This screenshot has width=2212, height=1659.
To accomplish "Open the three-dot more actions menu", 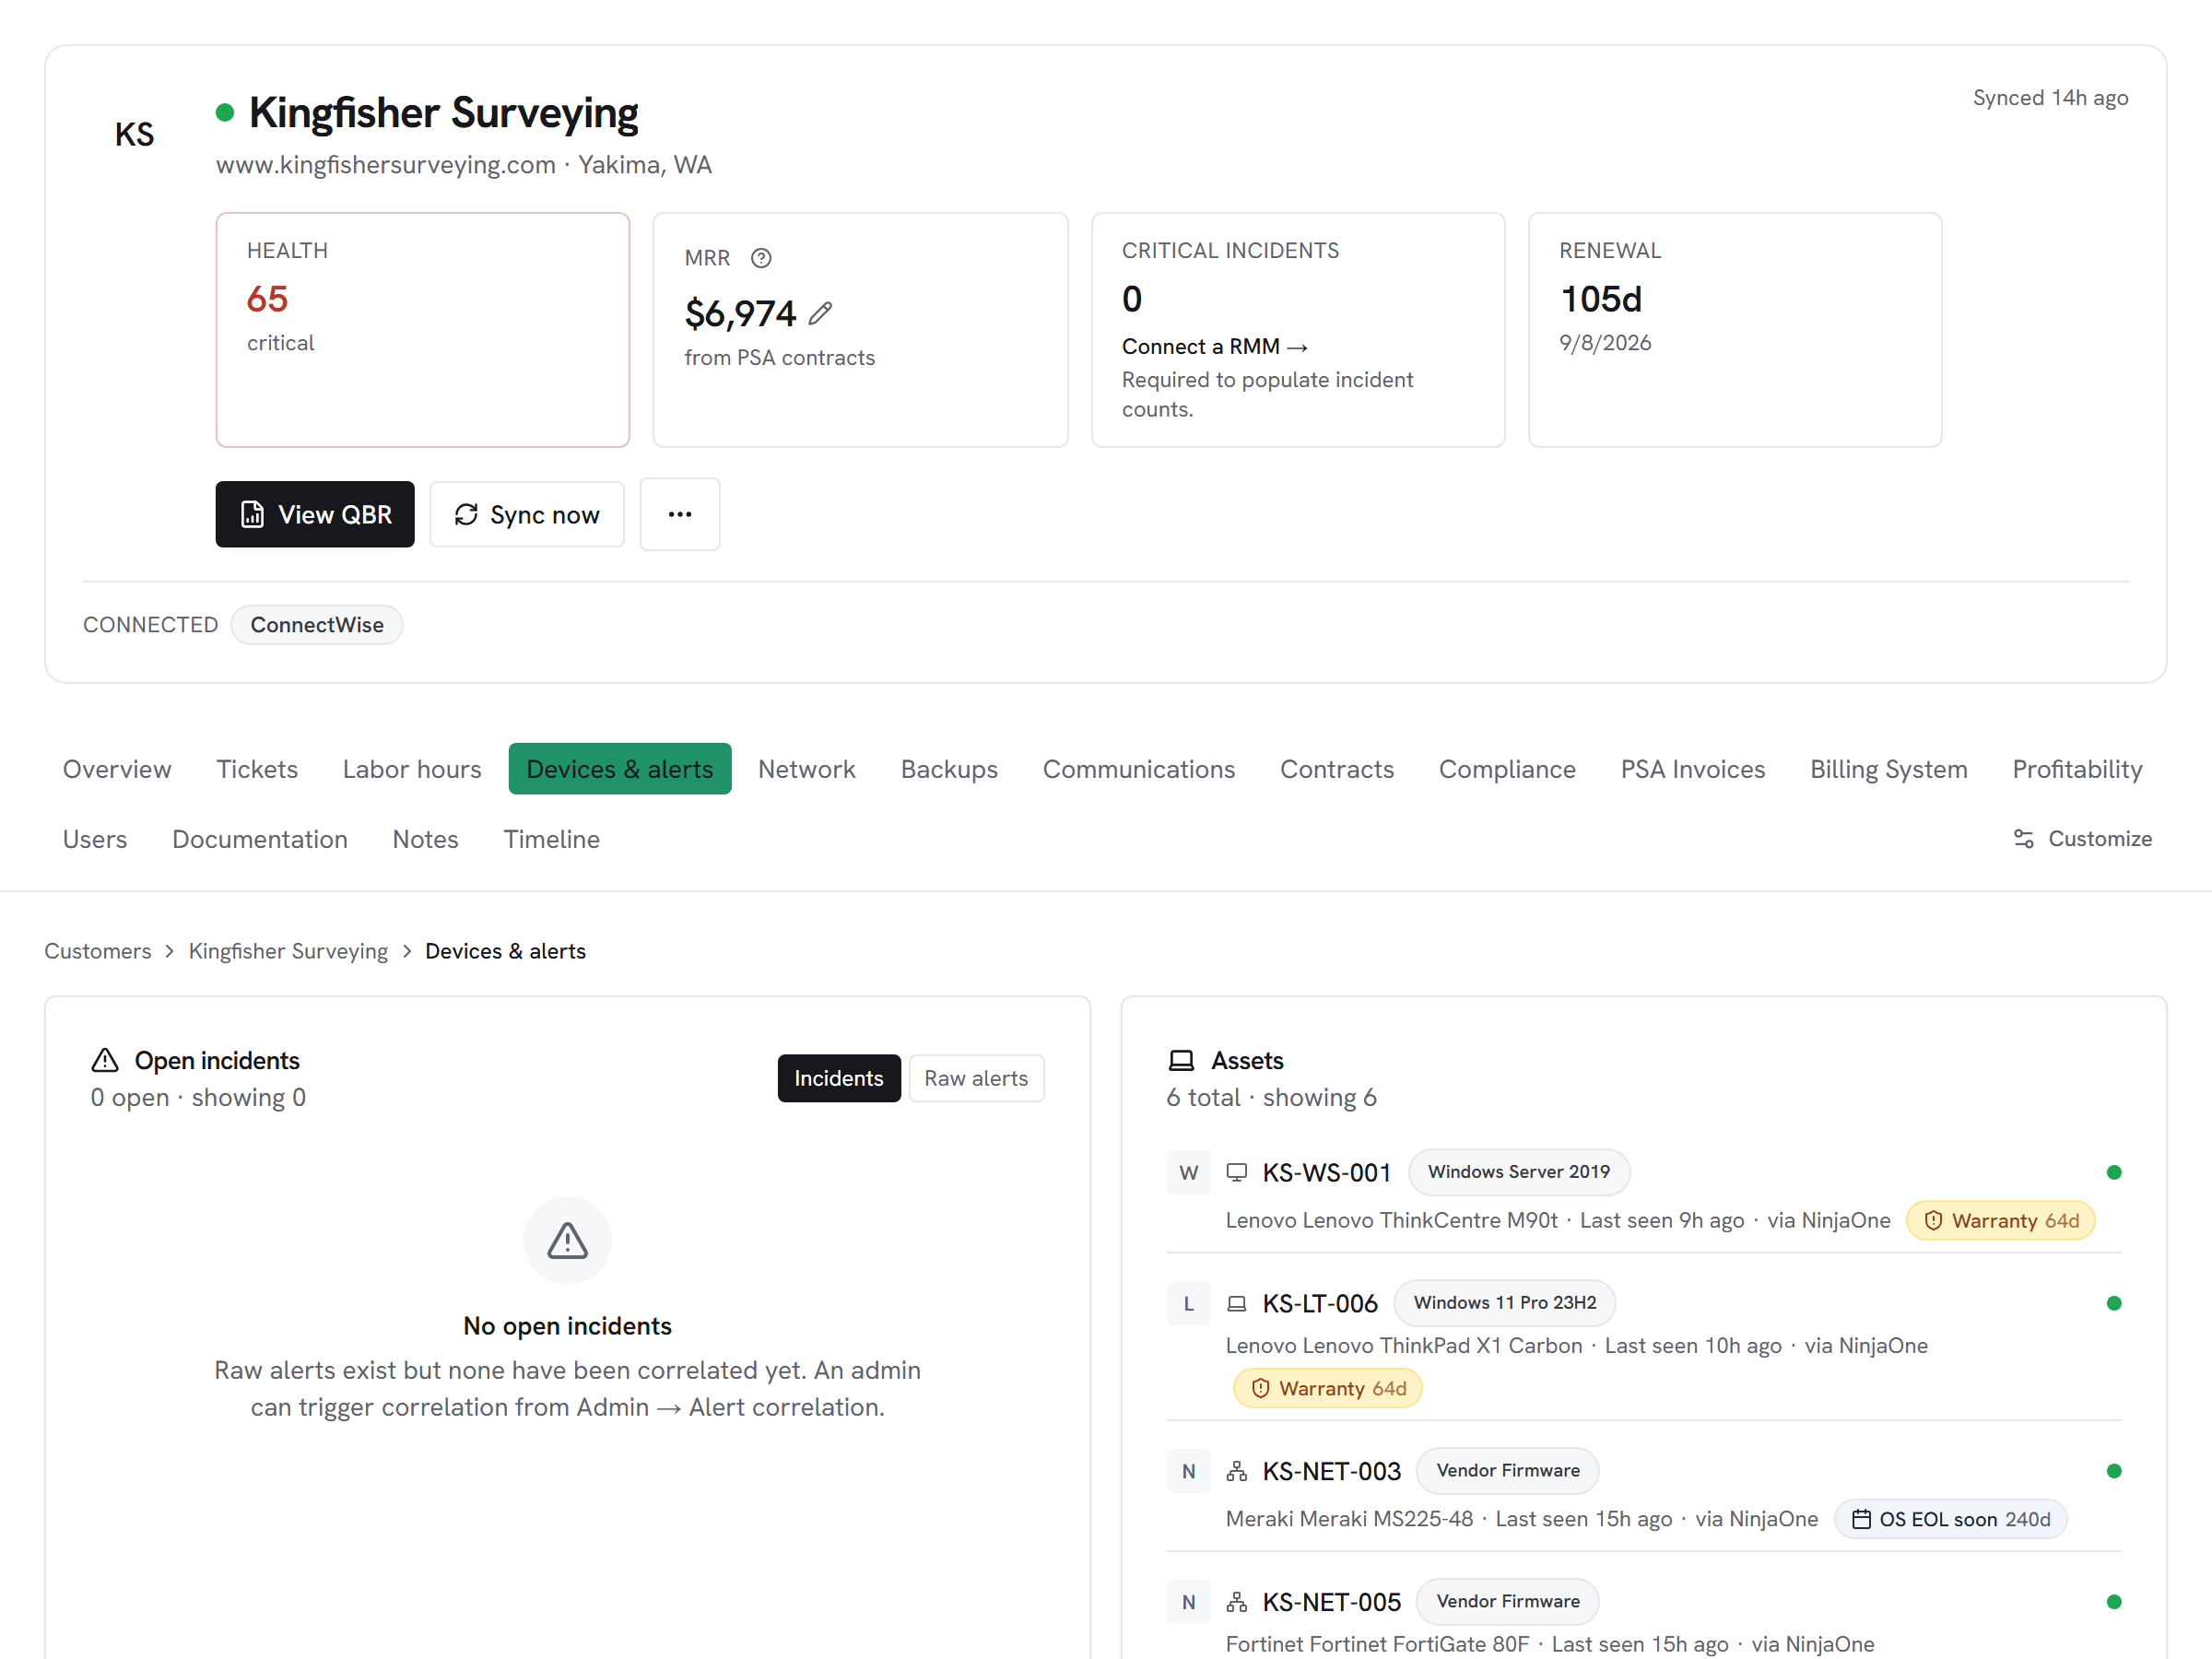I will click(680, 514).
